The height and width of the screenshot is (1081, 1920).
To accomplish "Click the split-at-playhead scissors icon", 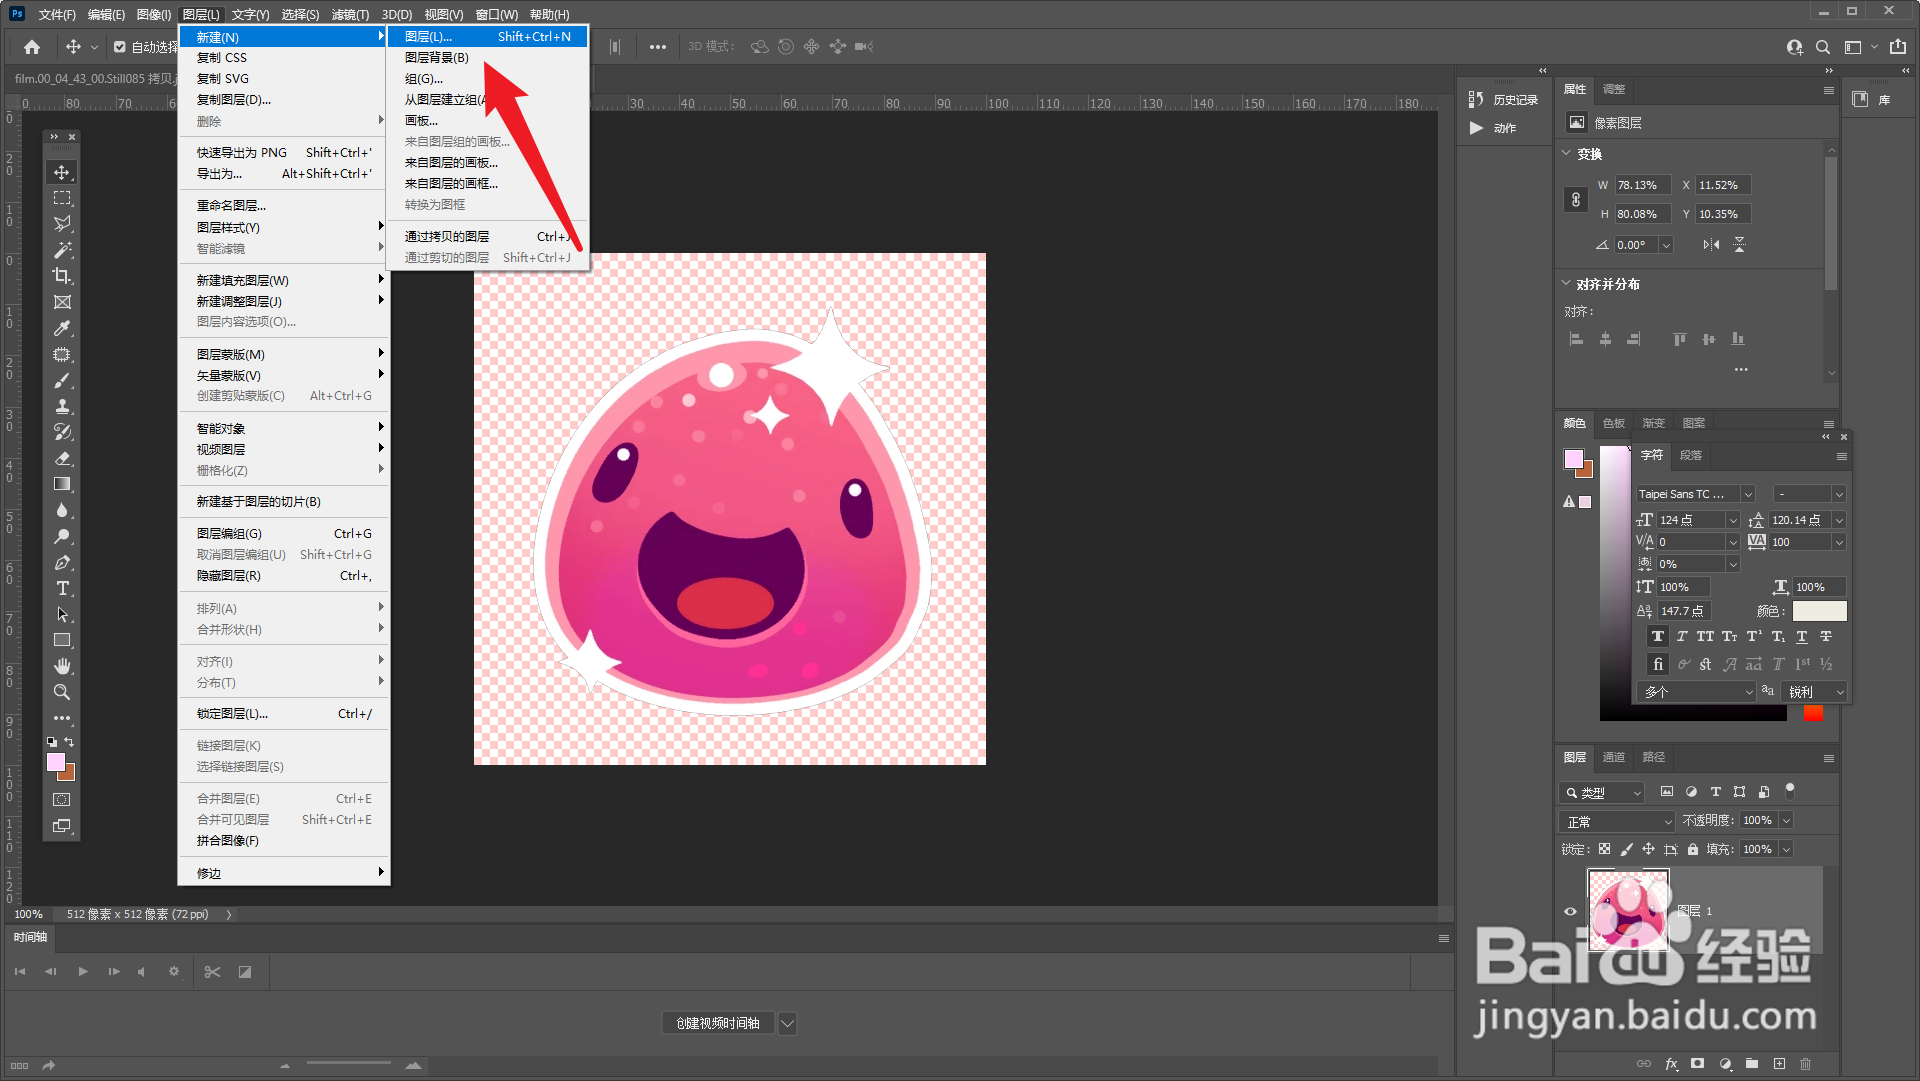I will [212, 972].
